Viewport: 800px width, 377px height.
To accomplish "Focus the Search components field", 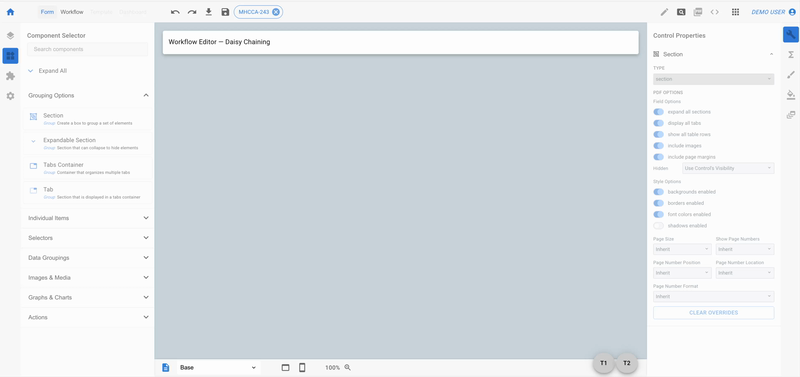I will 87,49.
